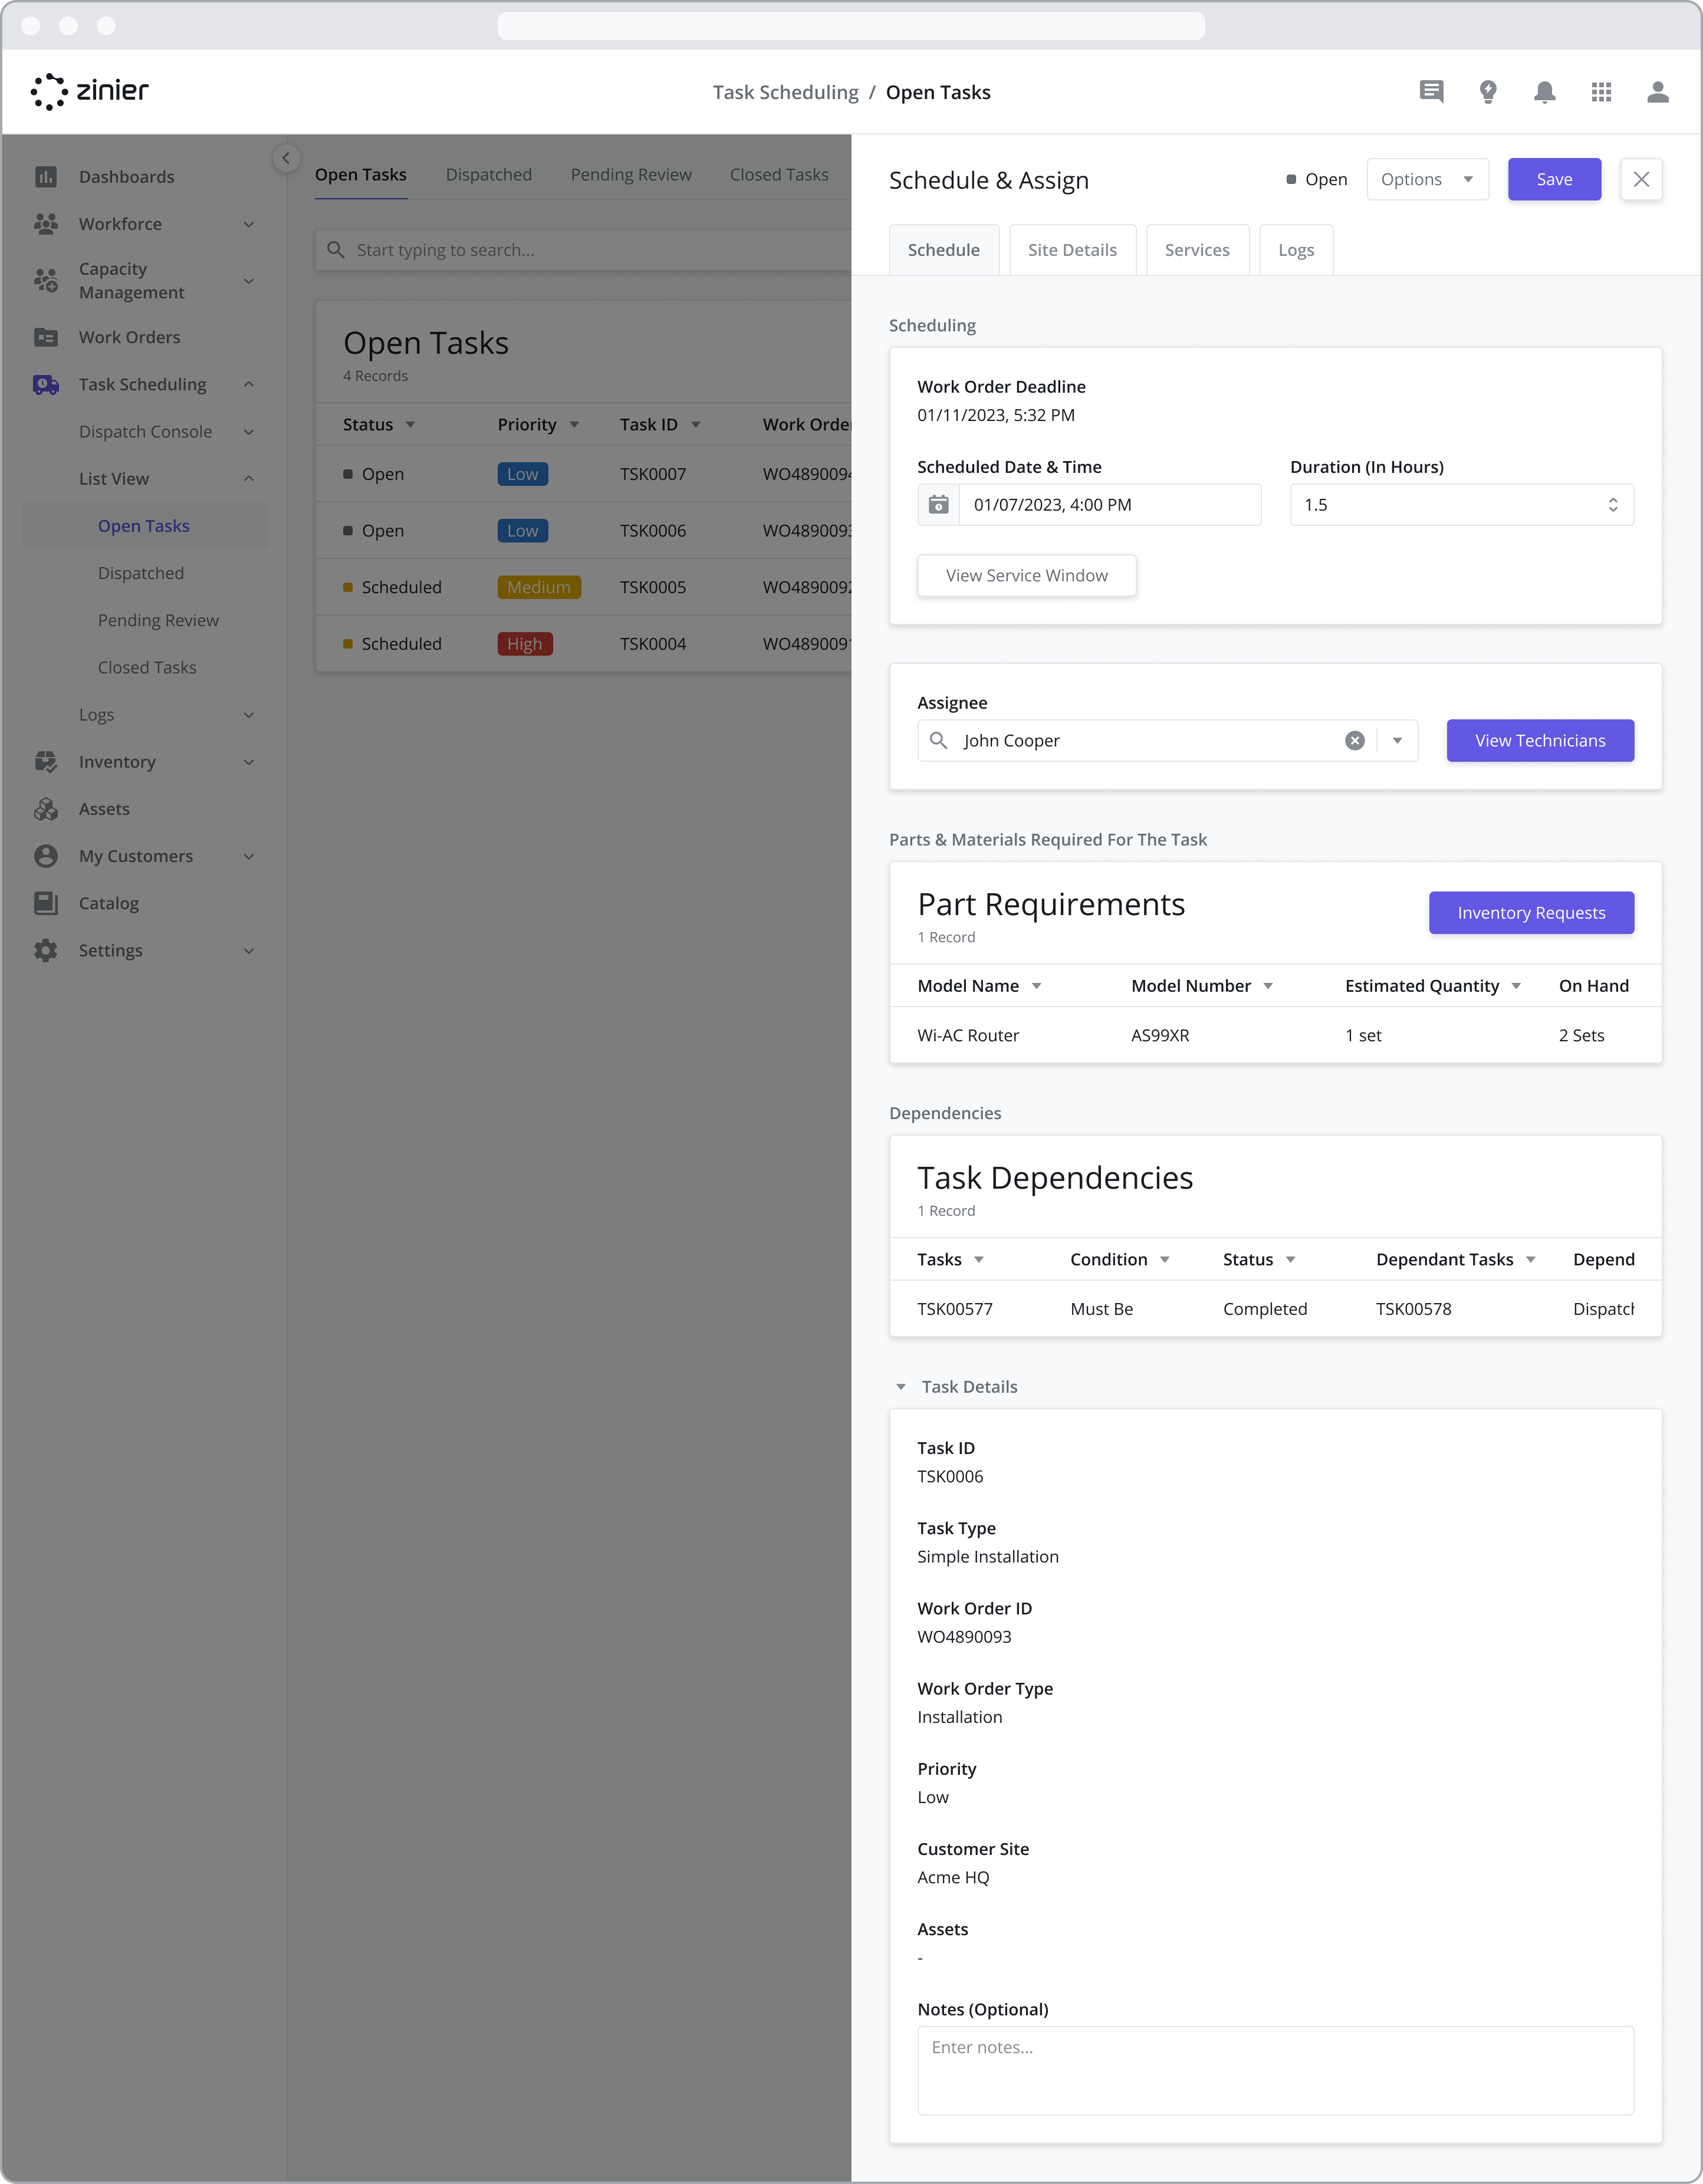Switch to the Site Details tab
The image size is (1703, 2184).
[x=1072, y=250]
